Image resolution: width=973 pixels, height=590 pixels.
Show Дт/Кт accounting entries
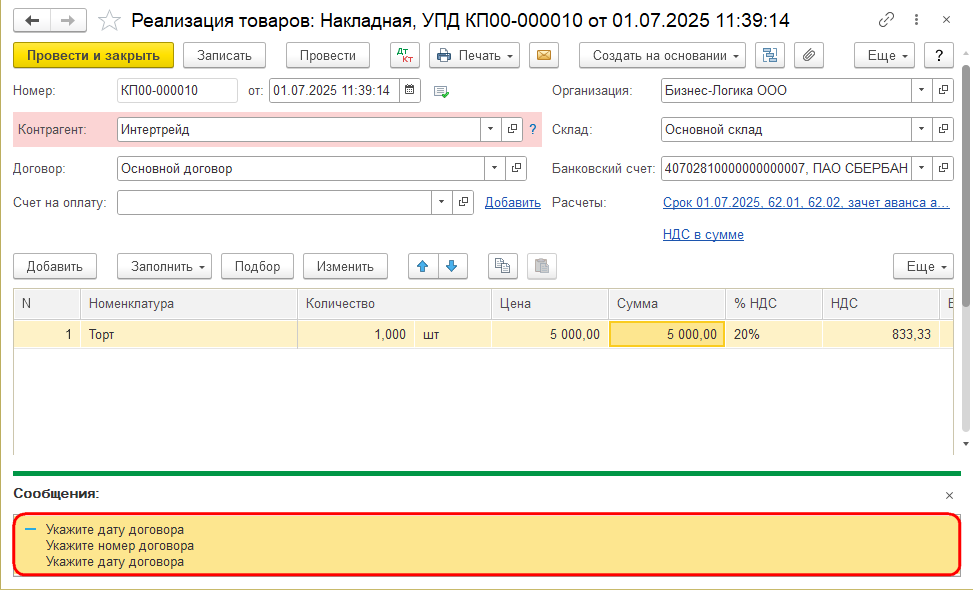tap(405, 55)
